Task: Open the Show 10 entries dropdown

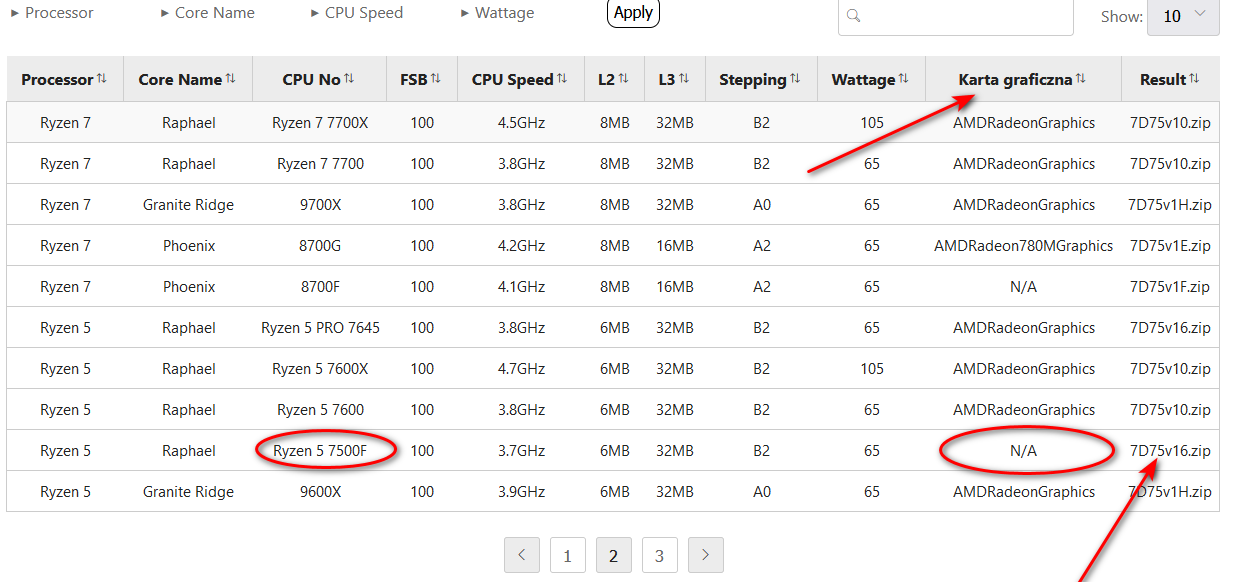Action: click(1183, 16)
